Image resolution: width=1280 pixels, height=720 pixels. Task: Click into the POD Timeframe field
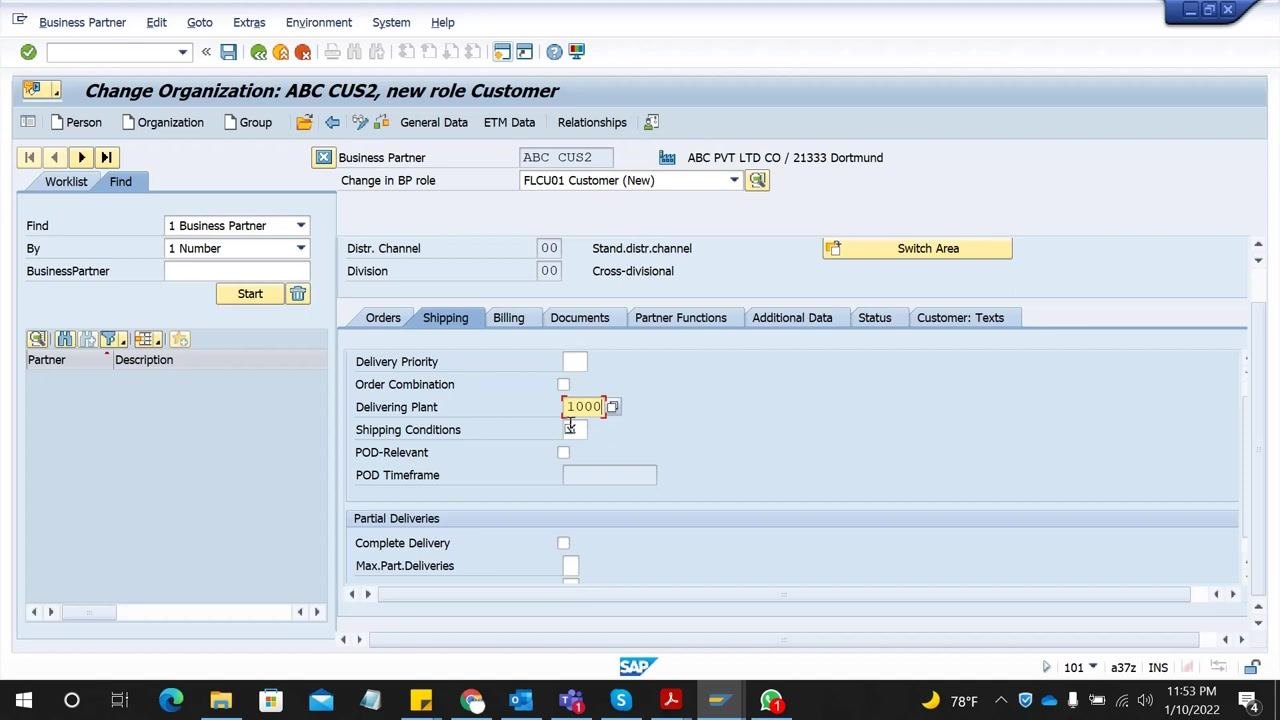tap(610, 475)
